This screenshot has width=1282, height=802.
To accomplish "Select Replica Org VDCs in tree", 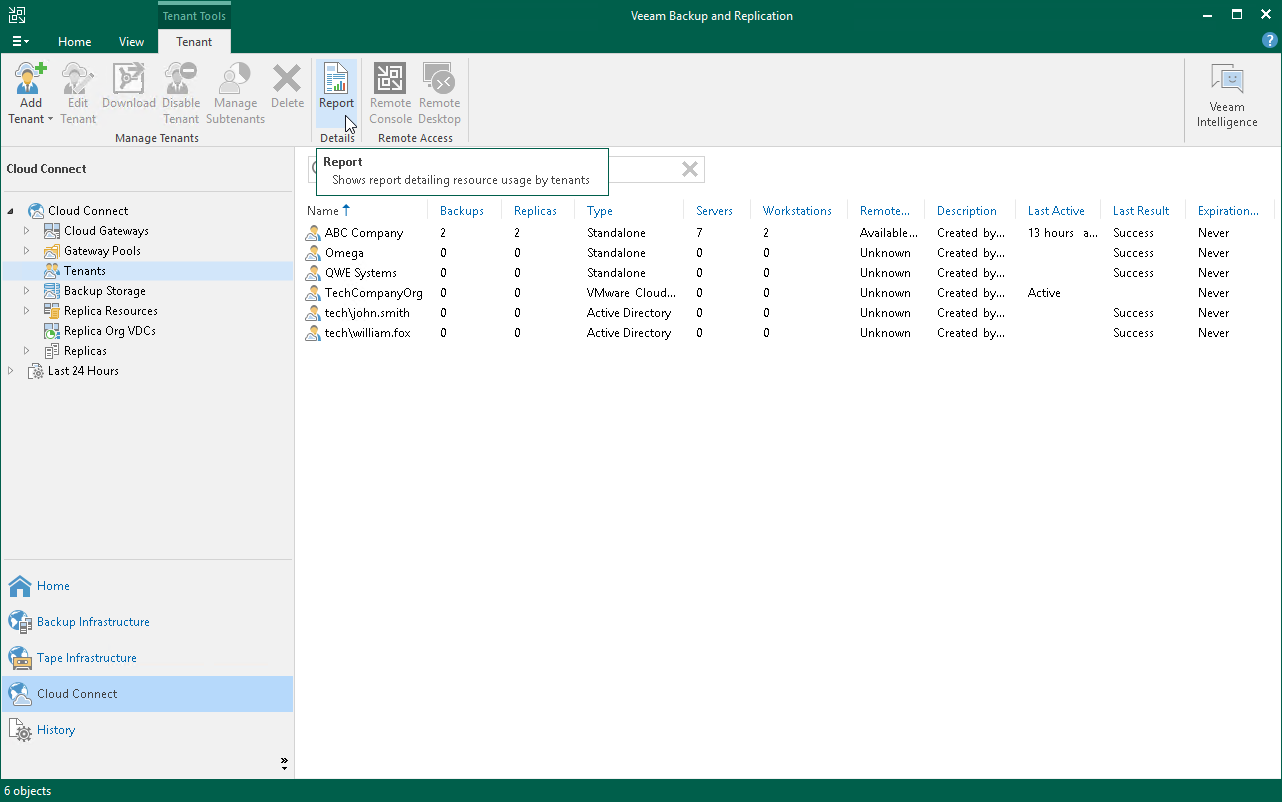I will tap(109, 331).
